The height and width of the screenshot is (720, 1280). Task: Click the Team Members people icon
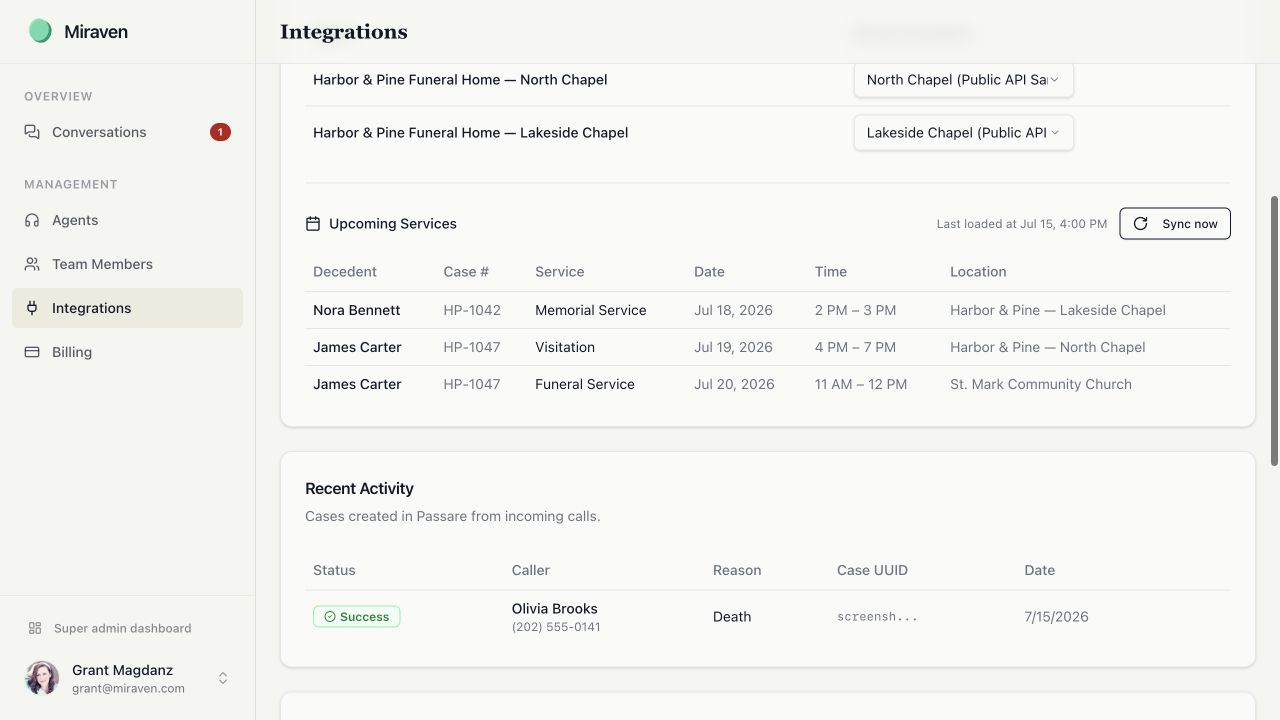coord(32,264)
